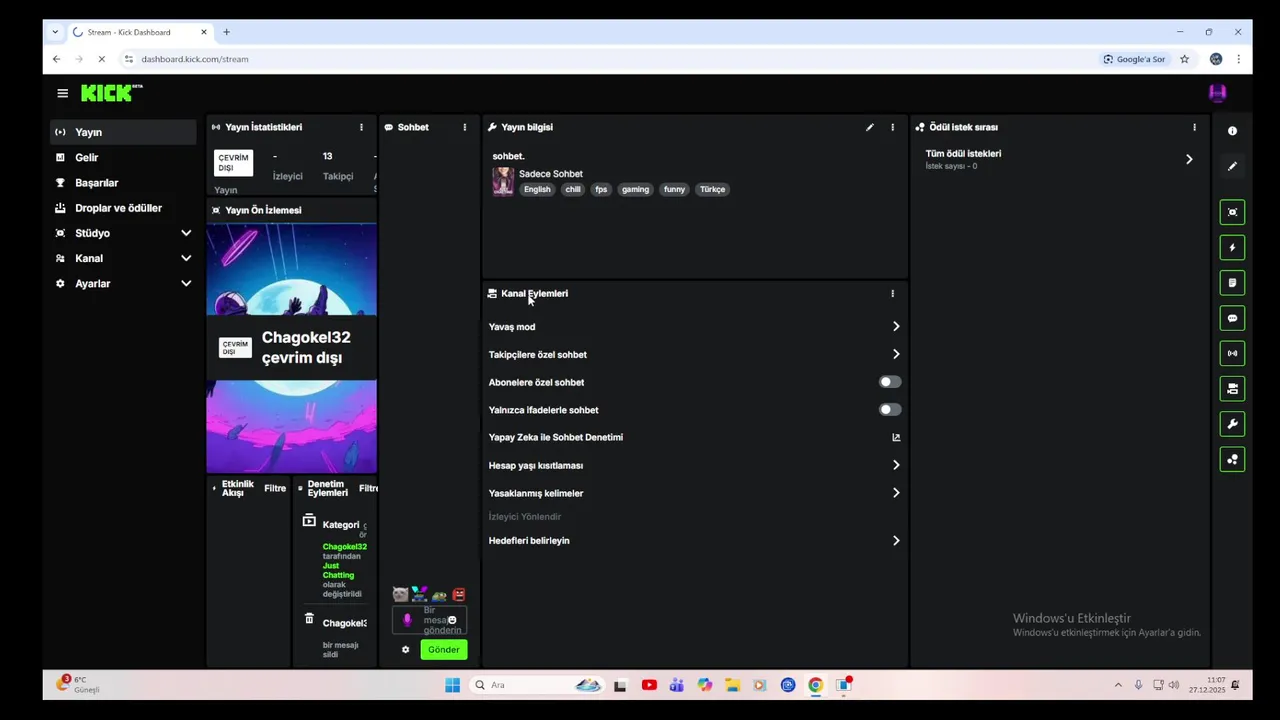Open the Kanal Eylemleri three-dot menu
The image size is (1280, 720).
(x=893, y=293)
